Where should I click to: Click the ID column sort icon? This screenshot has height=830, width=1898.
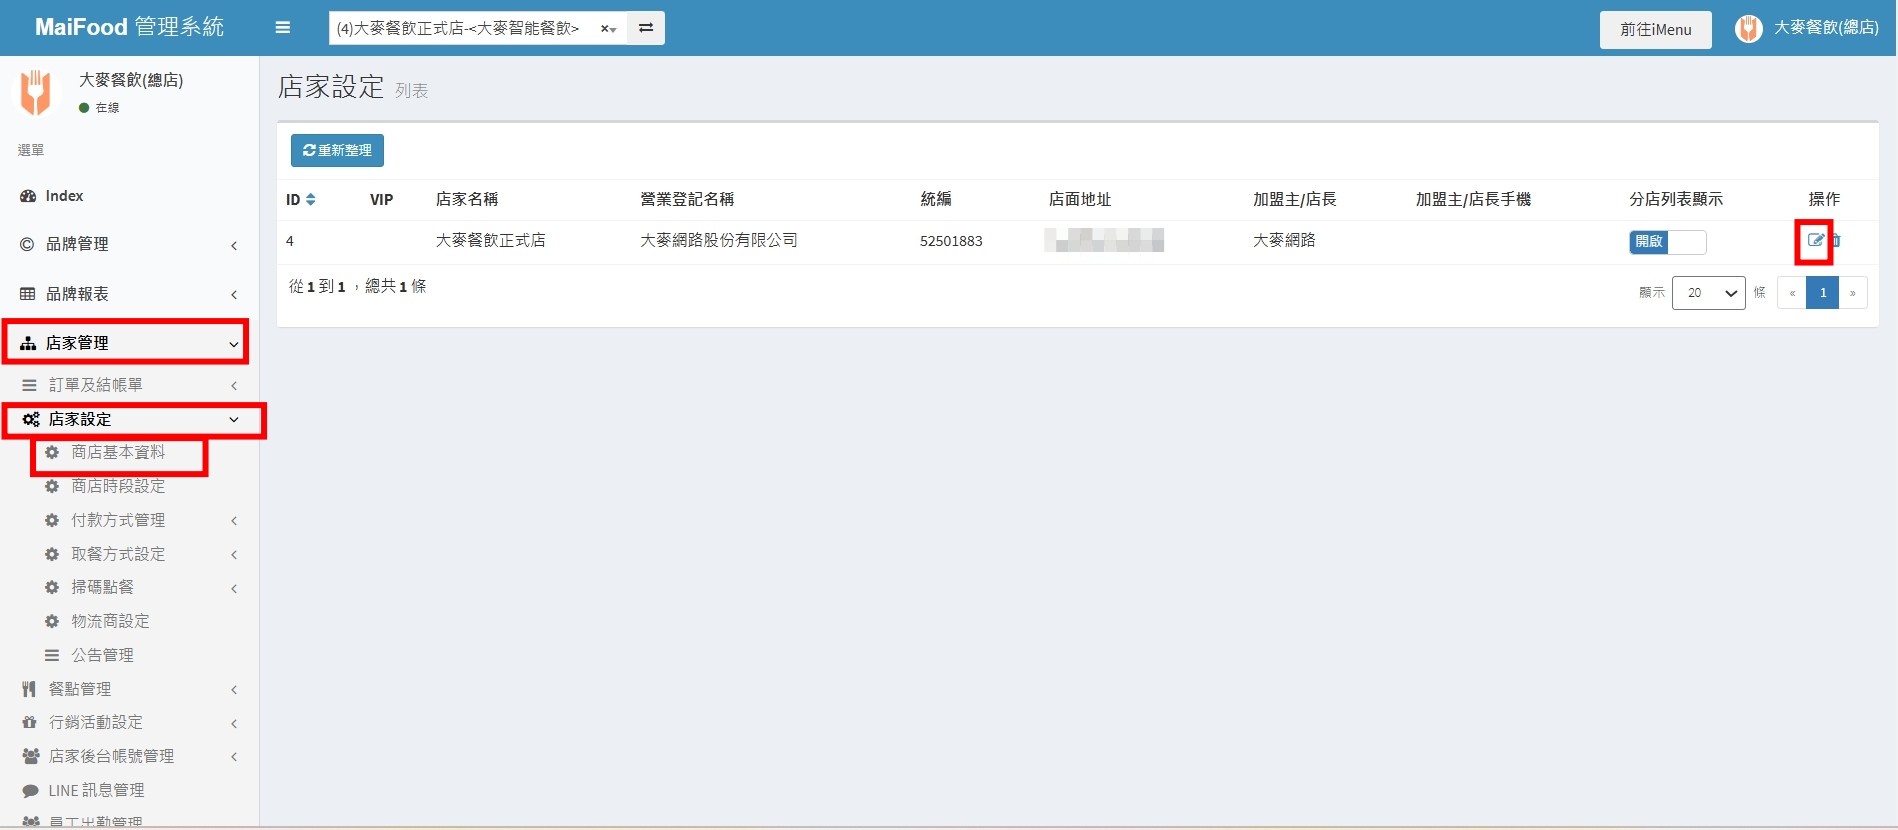tap(311, 200)
